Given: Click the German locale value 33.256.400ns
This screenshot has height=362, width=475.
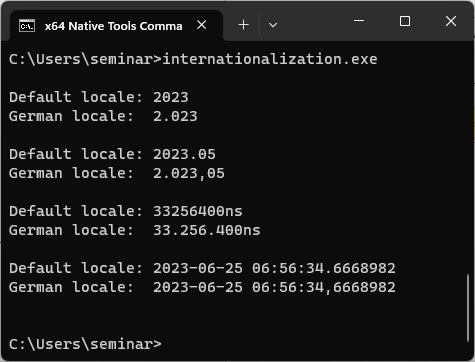Looking at the screenshot, I should pos(207,230).
